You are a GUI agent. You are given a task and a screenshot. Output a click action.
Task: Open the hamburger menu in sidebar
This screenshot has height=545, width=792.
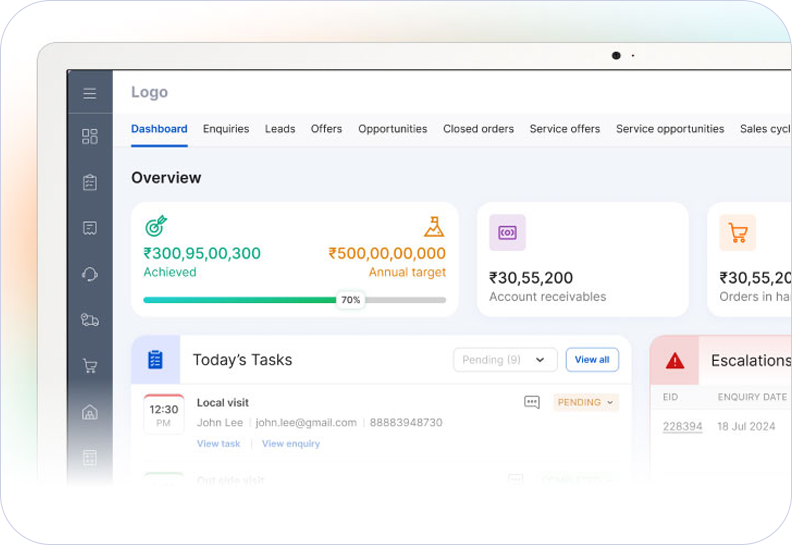(x=90, y=93)
